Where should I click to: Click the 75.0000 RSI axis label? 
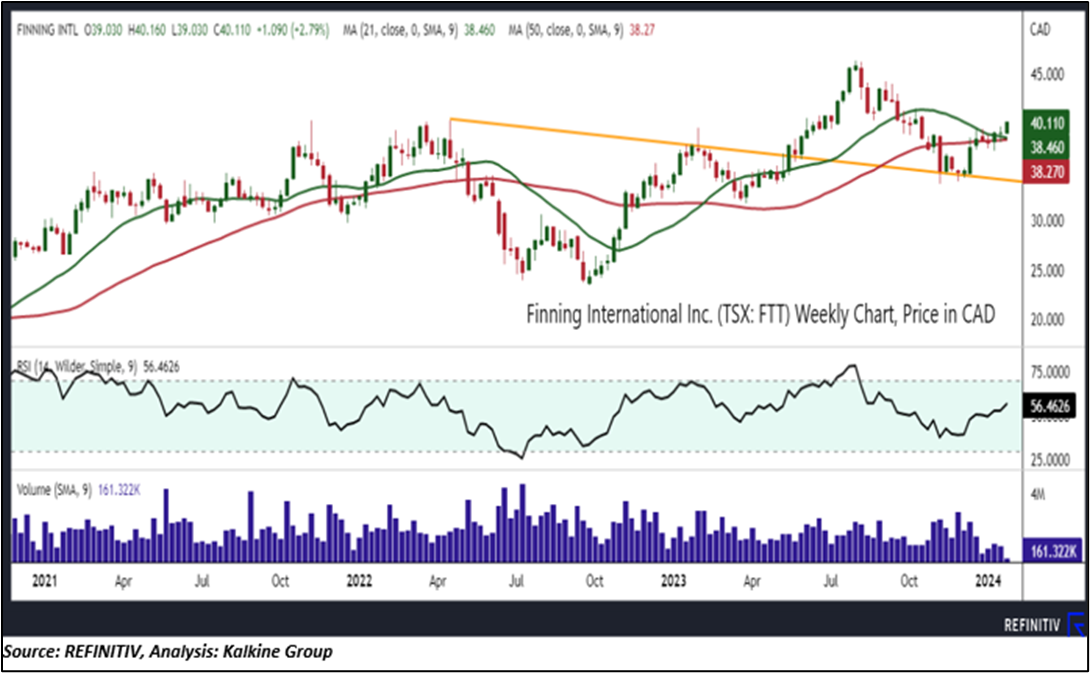[1050, 373]
